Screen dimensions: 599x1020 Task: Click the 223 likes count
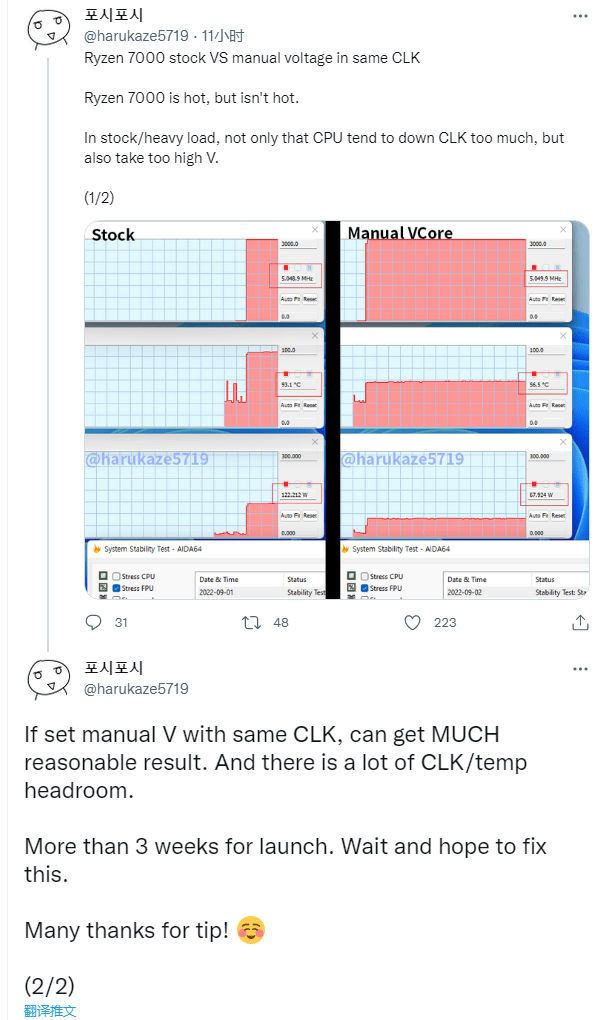(445, 623)
